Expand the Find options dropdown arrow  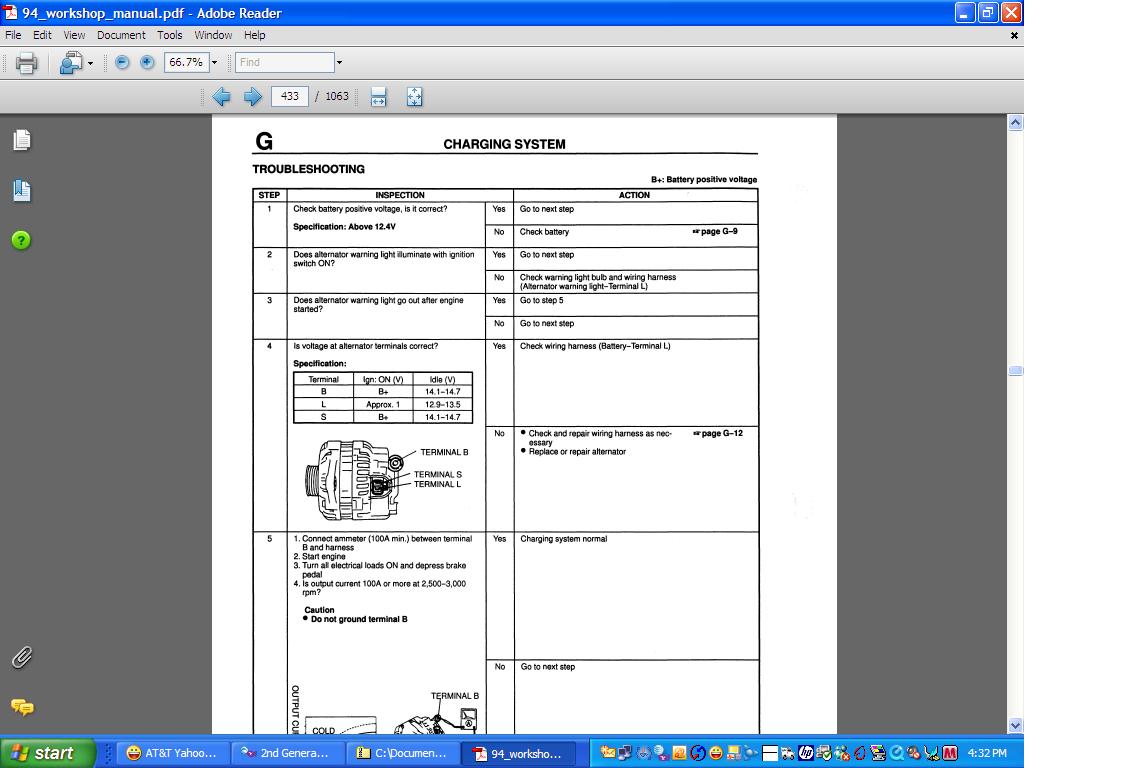point(339,62)
